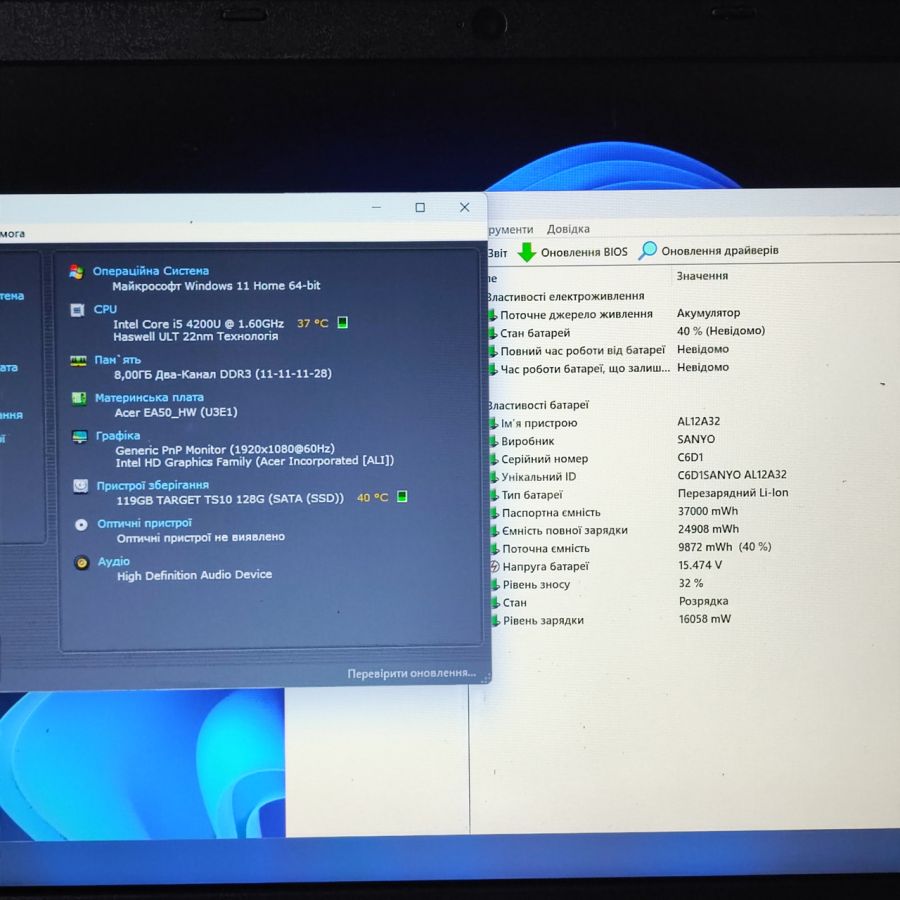Open the partially hidden Інструменти menu
The height and width of the screenshot is (900, 900).
pos(510,230)
